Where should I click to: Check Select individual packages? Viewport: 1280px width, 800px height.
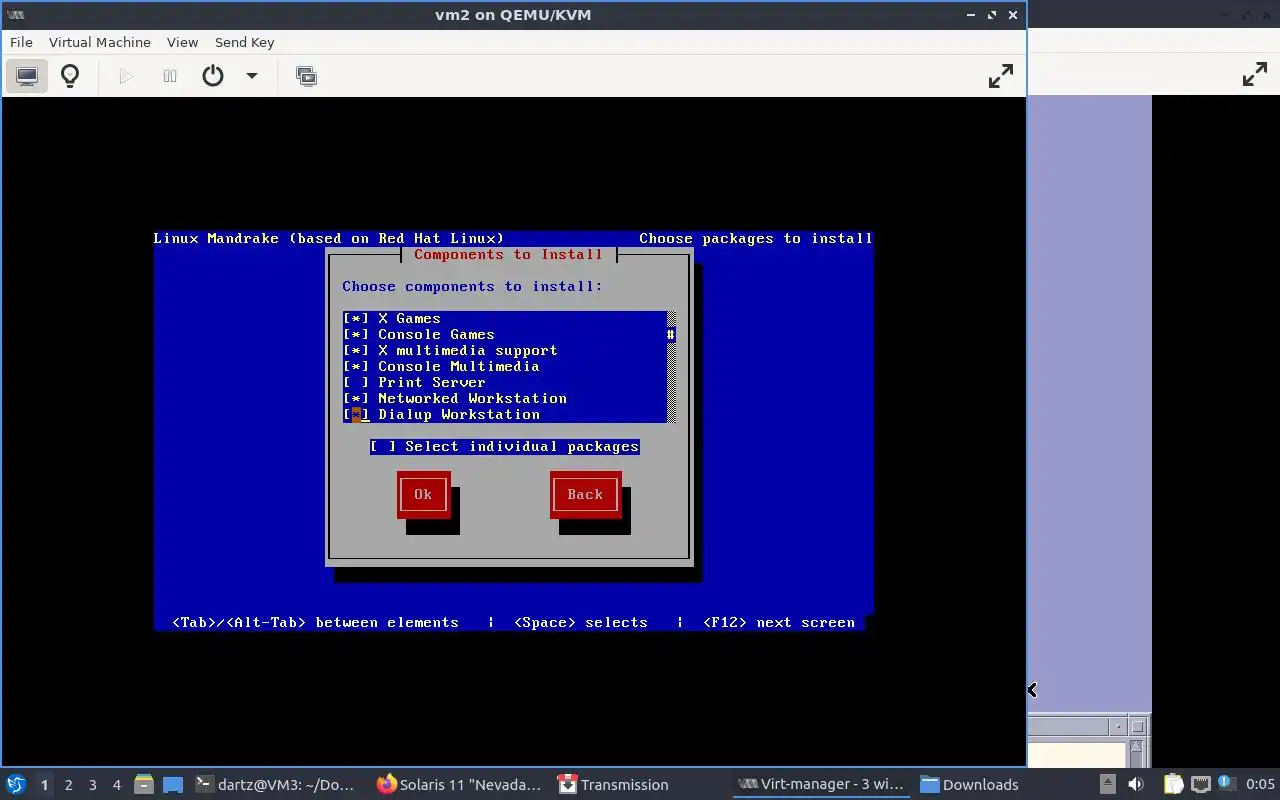point(505,446)
